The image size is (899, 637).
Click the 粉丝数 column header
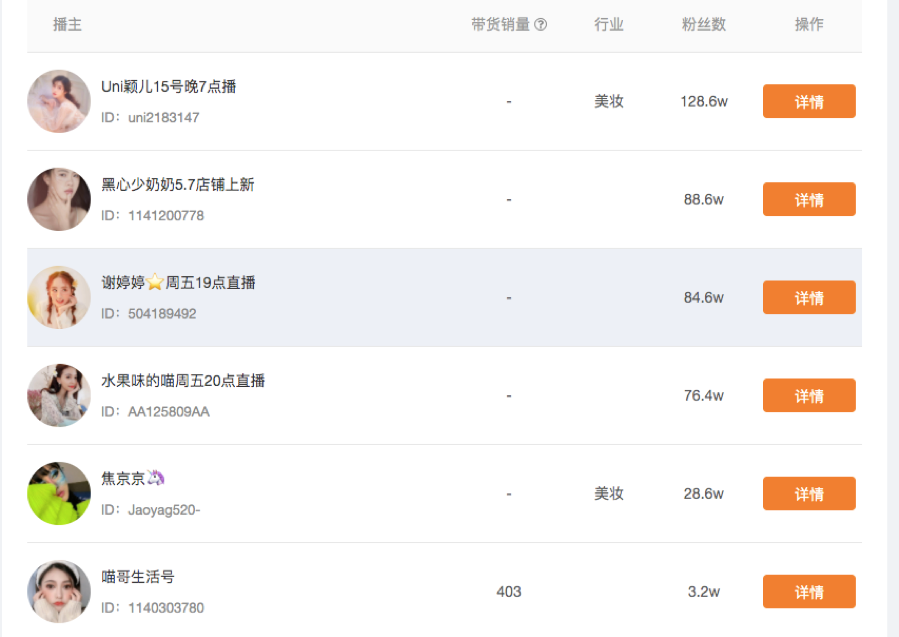click(x=703, y=25)
